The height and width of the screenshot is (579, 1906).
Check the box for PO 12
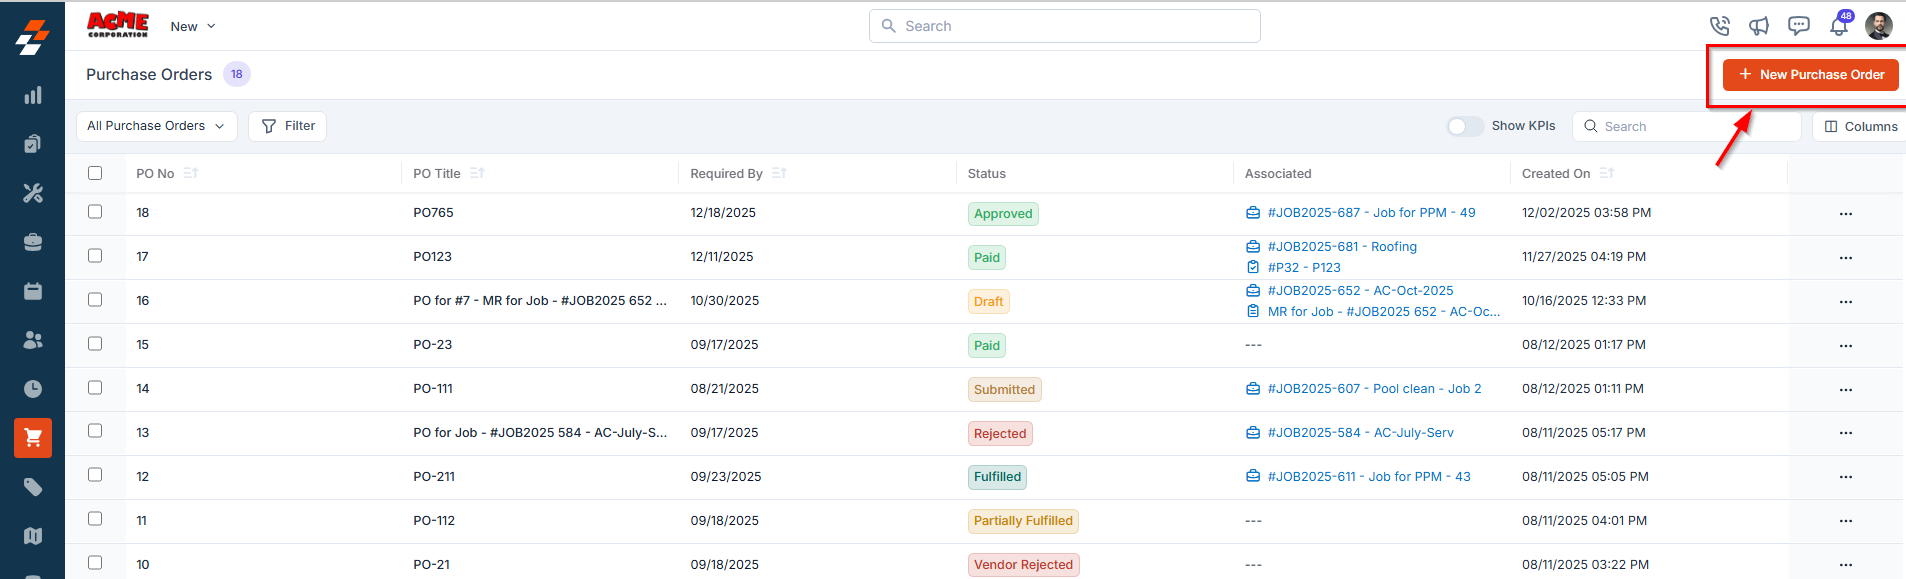[95, 475]
